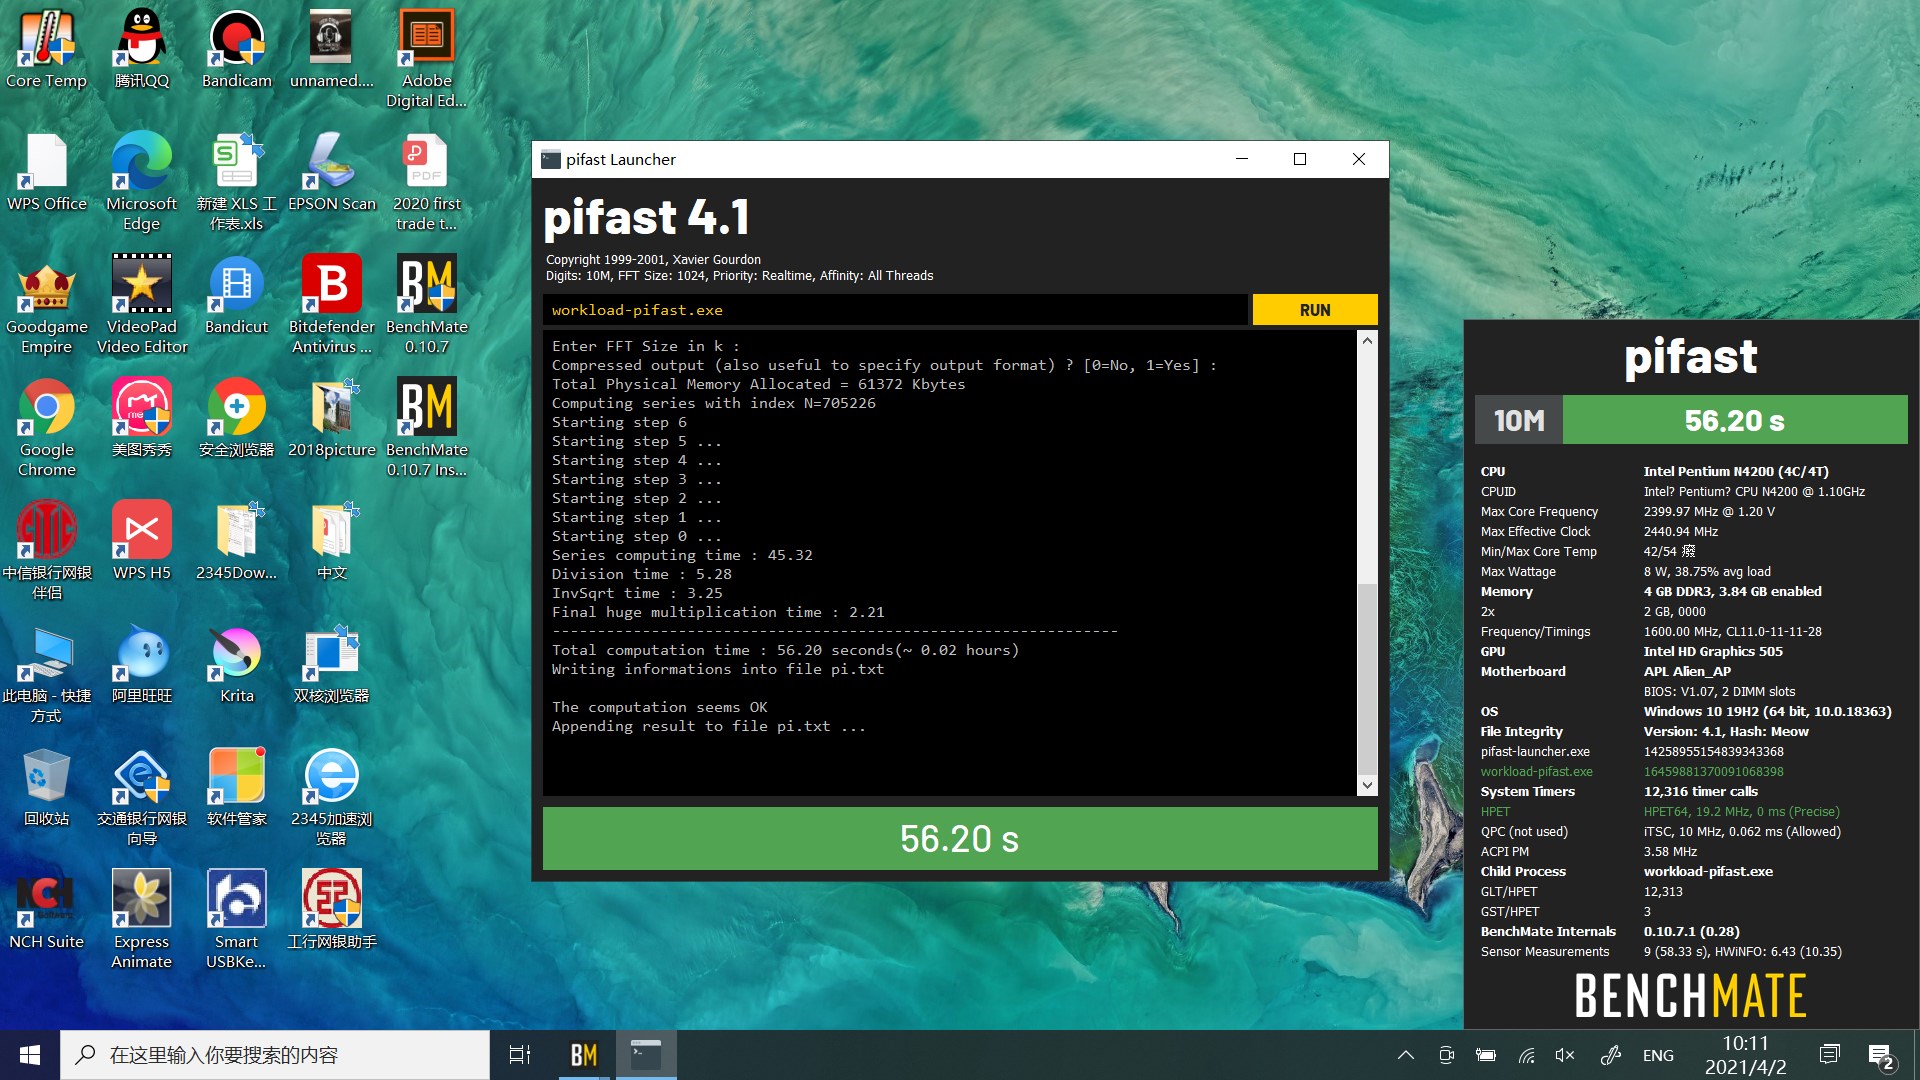Switch to BenchMate in the taskbar

(x=584, y=1055)
